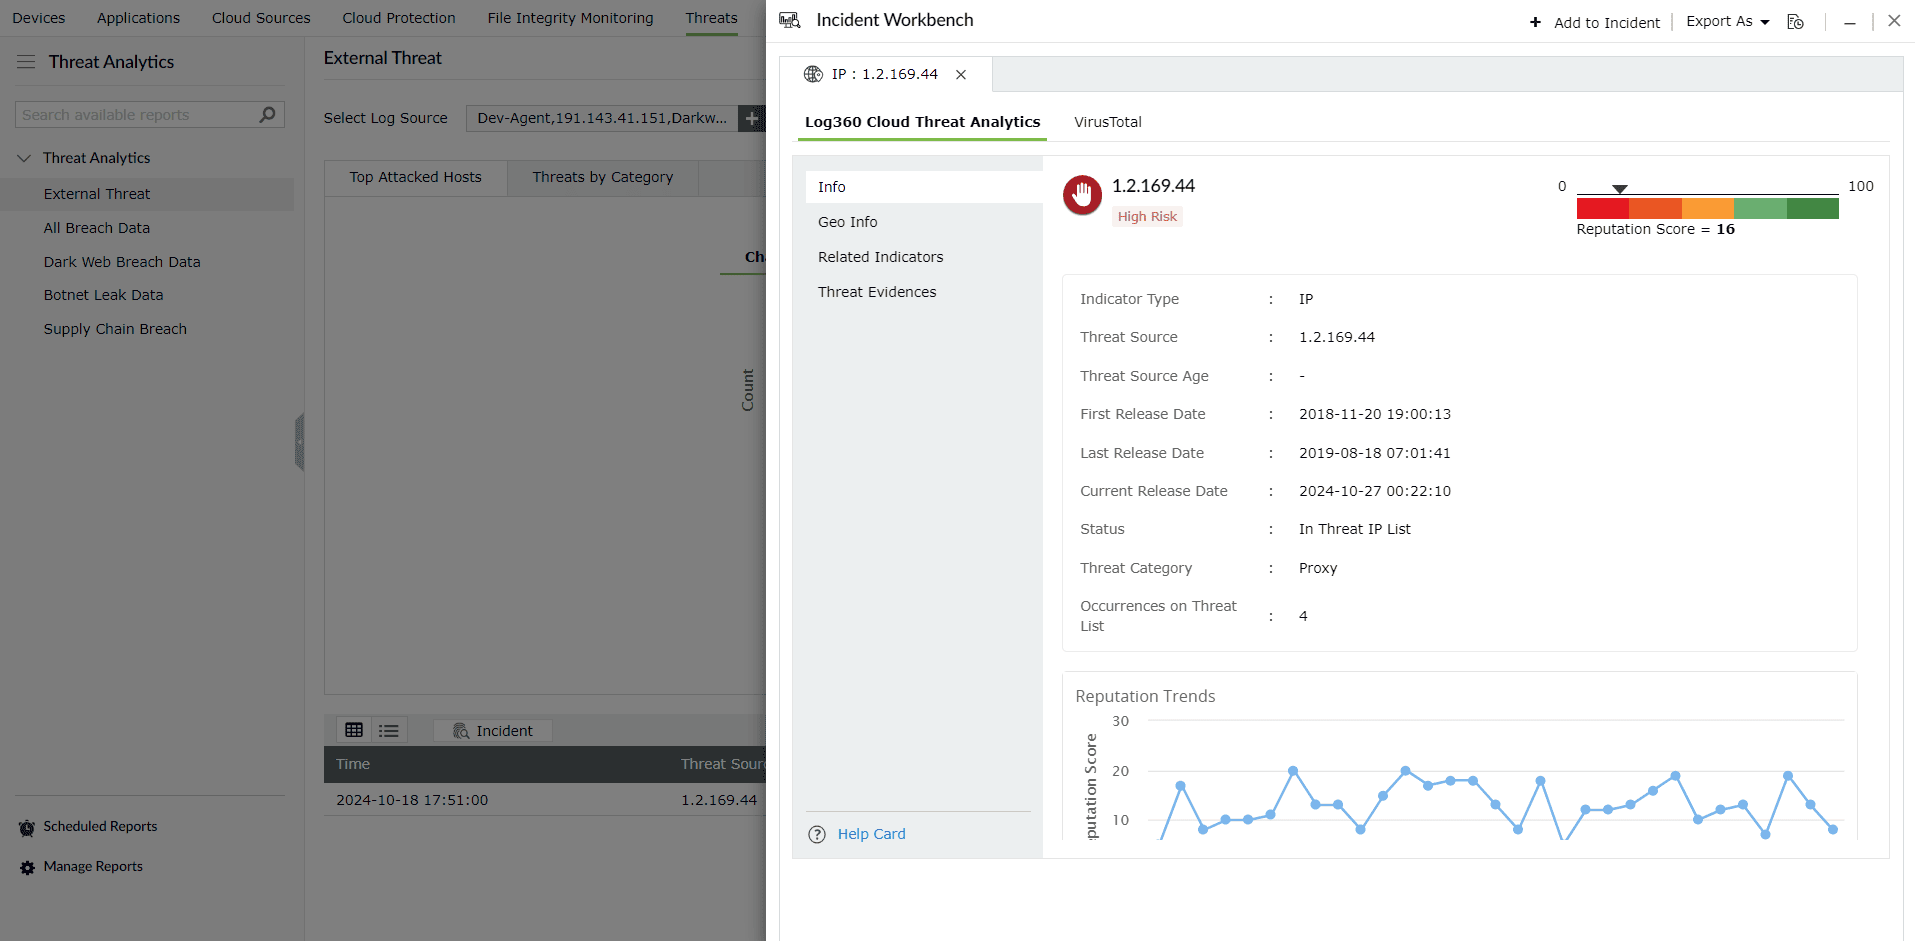Open the Select Log Source dropdown field
1915x941 pixels.
[602, 118]
